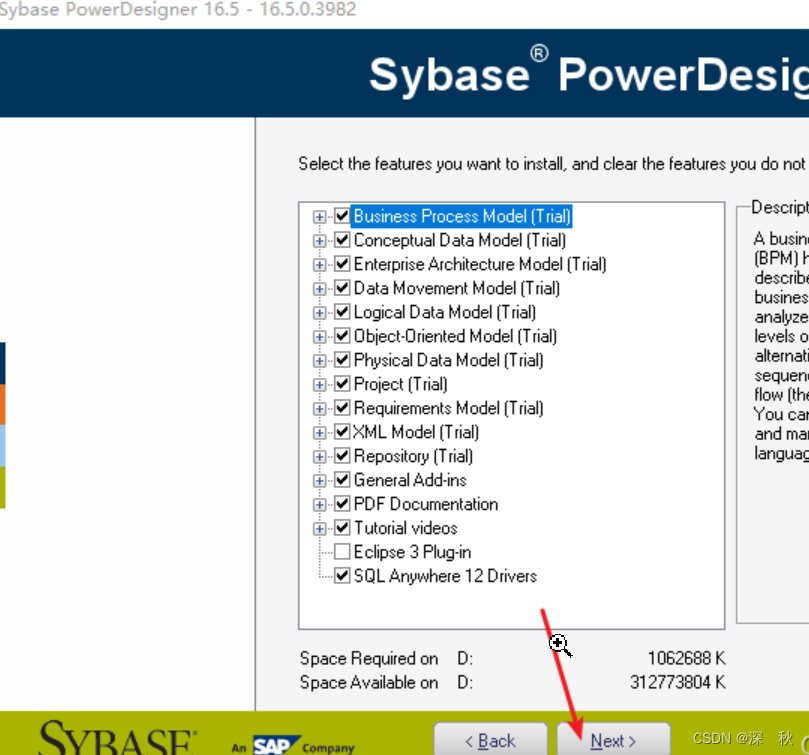Uncheck Business Process Model (Trial) checkbox
The width and height of the screenshot is (809, 755).
coord(342,216)
